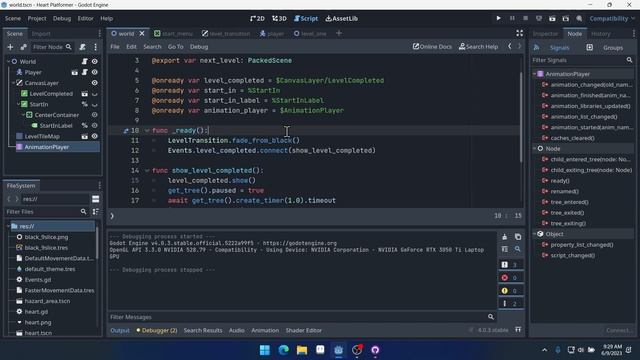Collapse the World node tree

[x=8, y=61]
